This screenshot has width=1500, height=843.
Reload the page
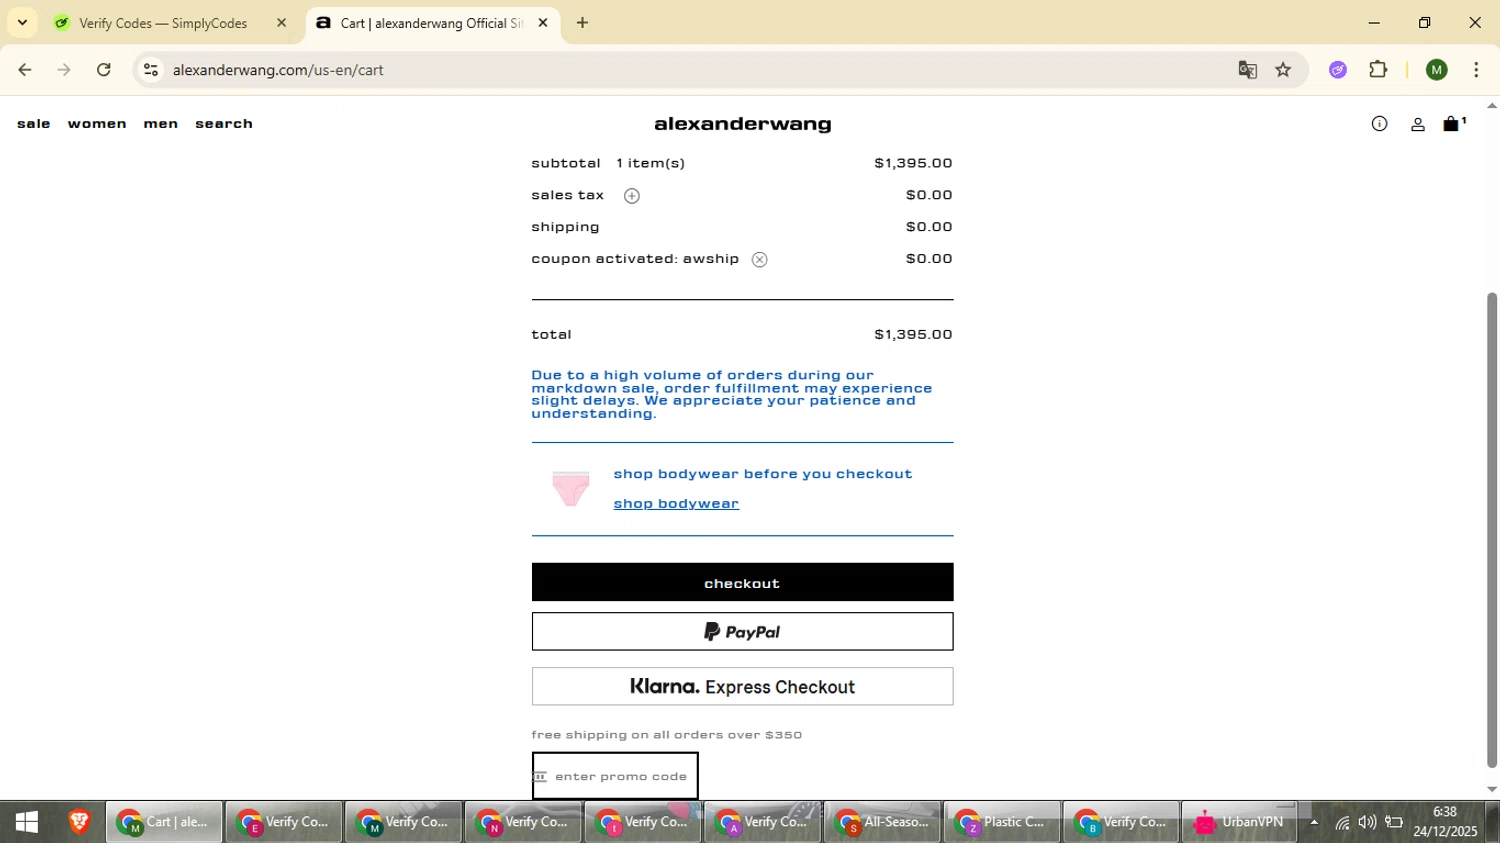point(104,70)
